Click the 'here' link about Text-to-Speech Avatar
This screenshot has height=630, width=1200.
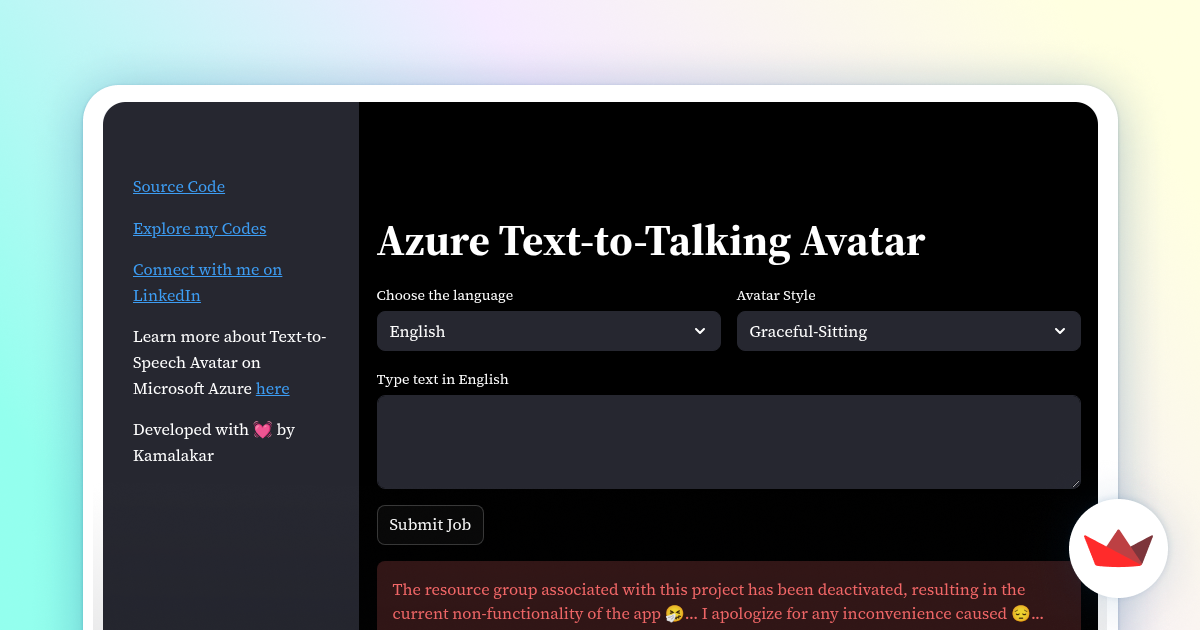coord(272,389)
